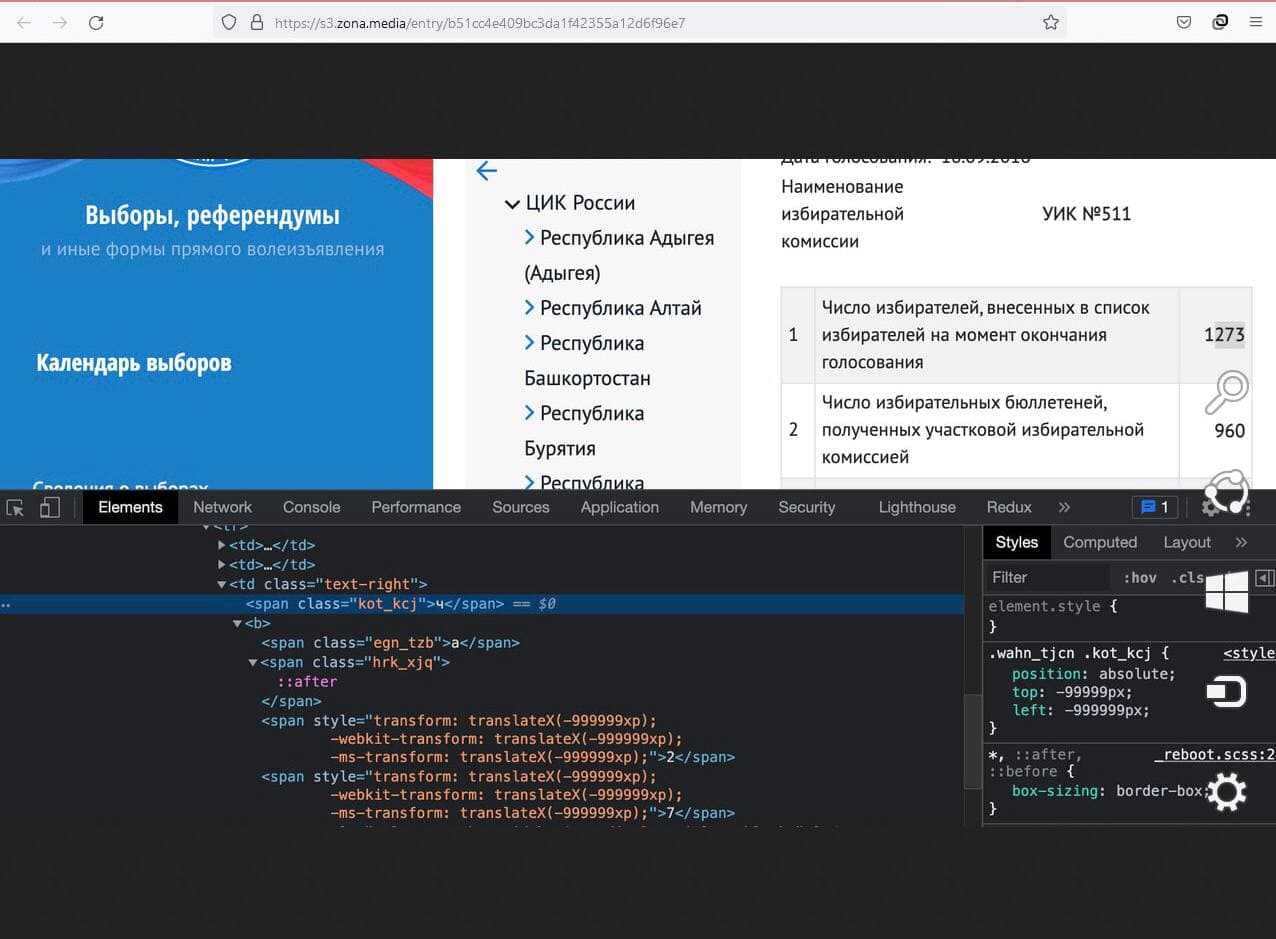Image resolution: width=1276 pixels, height=939 pixels.
Task: Click the white Windows logo overlay icon
Action: (1227, 592)
